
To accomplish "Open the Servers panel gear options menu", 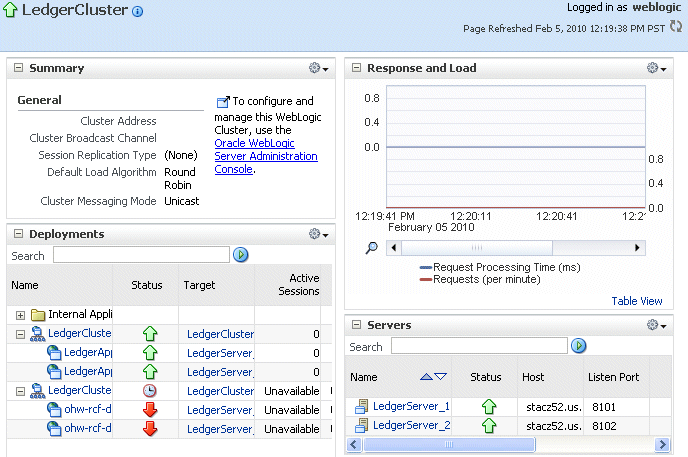I will point(656,325).
